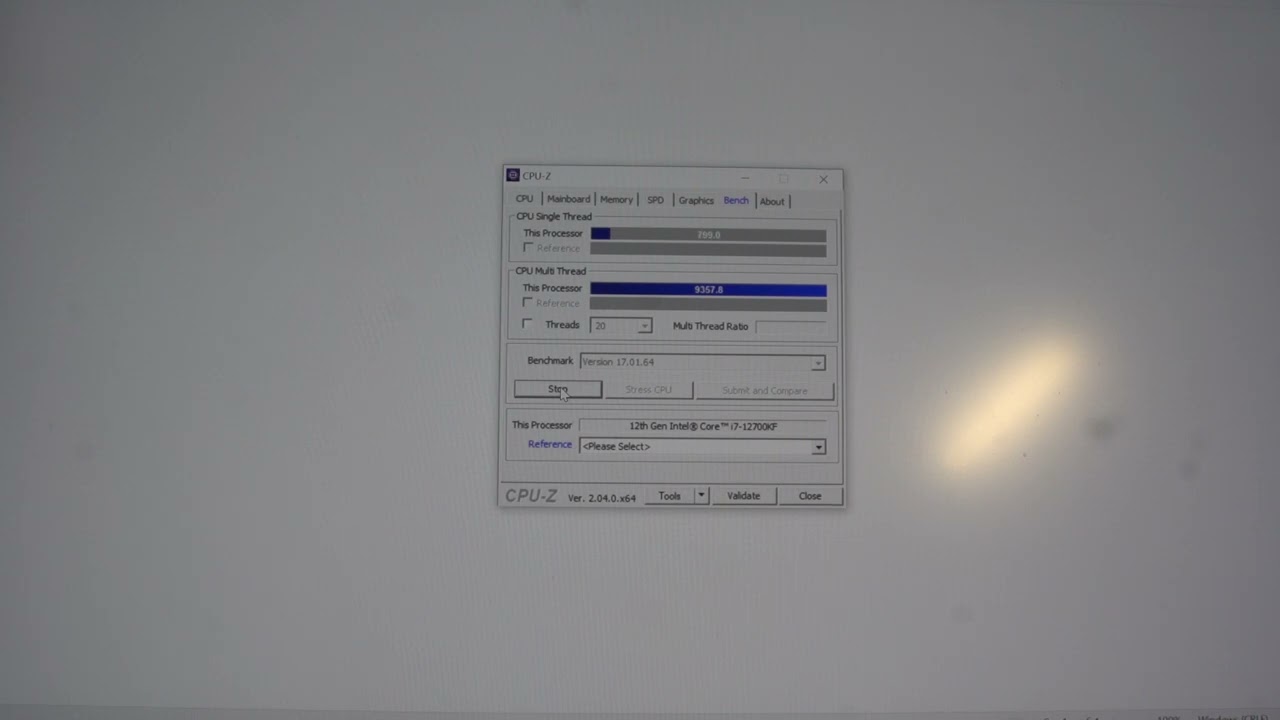Click the Stress CPU button
Viewport: 1280px width, 720px height.
(x=648, y=390)
